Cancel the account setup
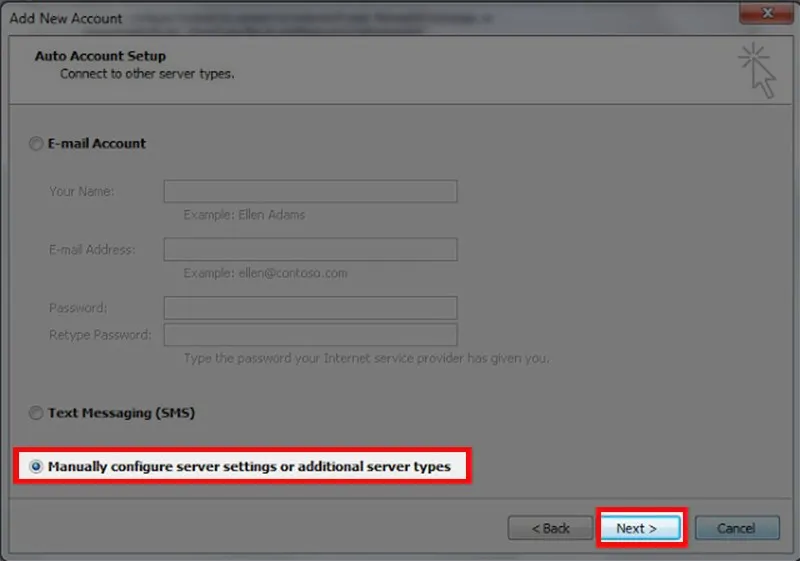Screen dimensions: 800x561 click(x=736, y=528)
